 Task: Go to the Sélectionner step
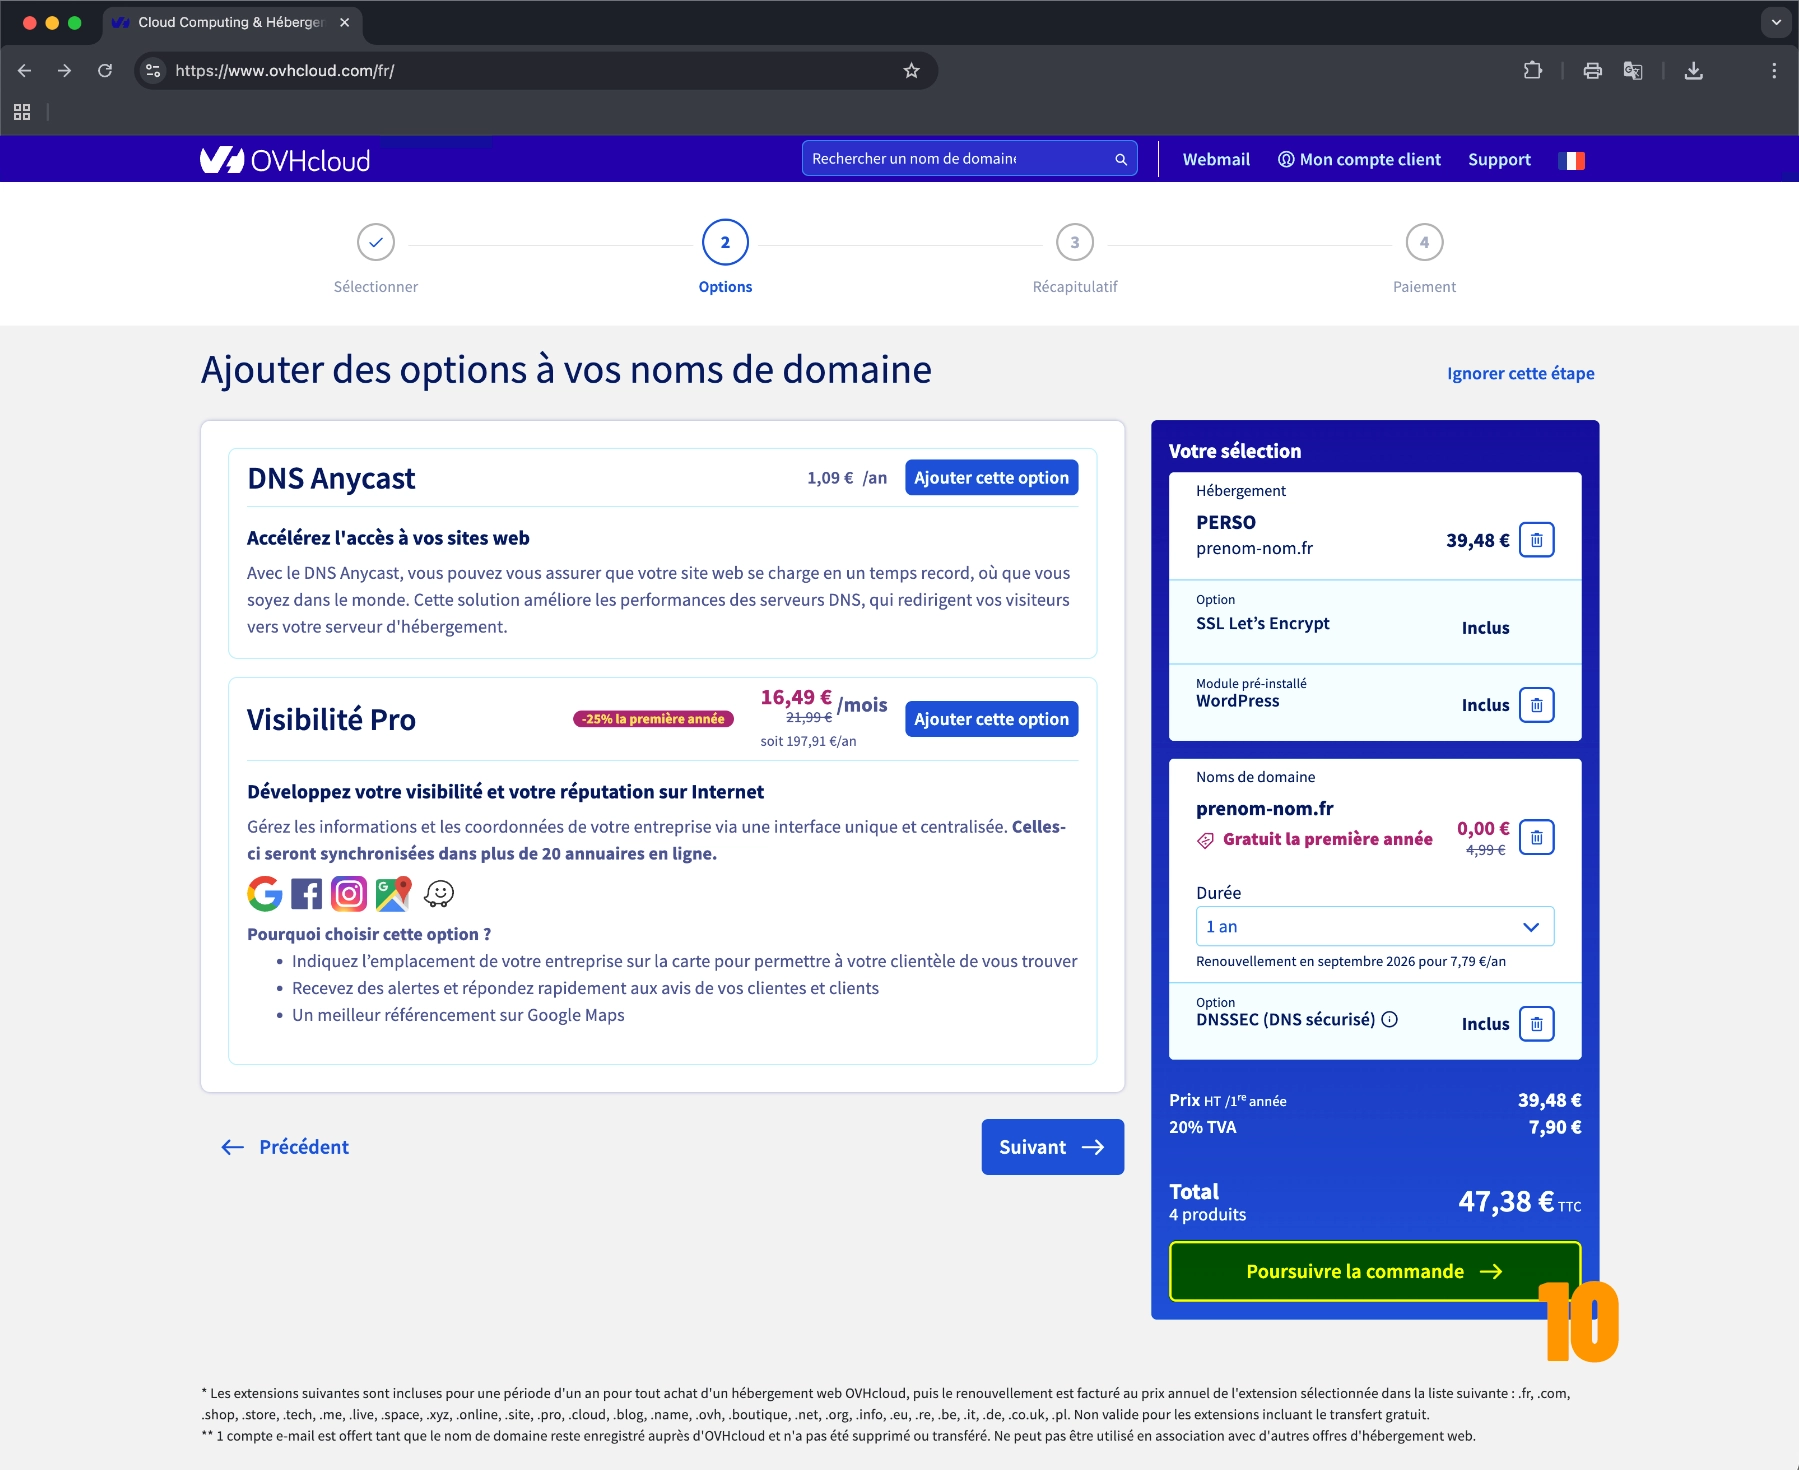pos(376,243)
